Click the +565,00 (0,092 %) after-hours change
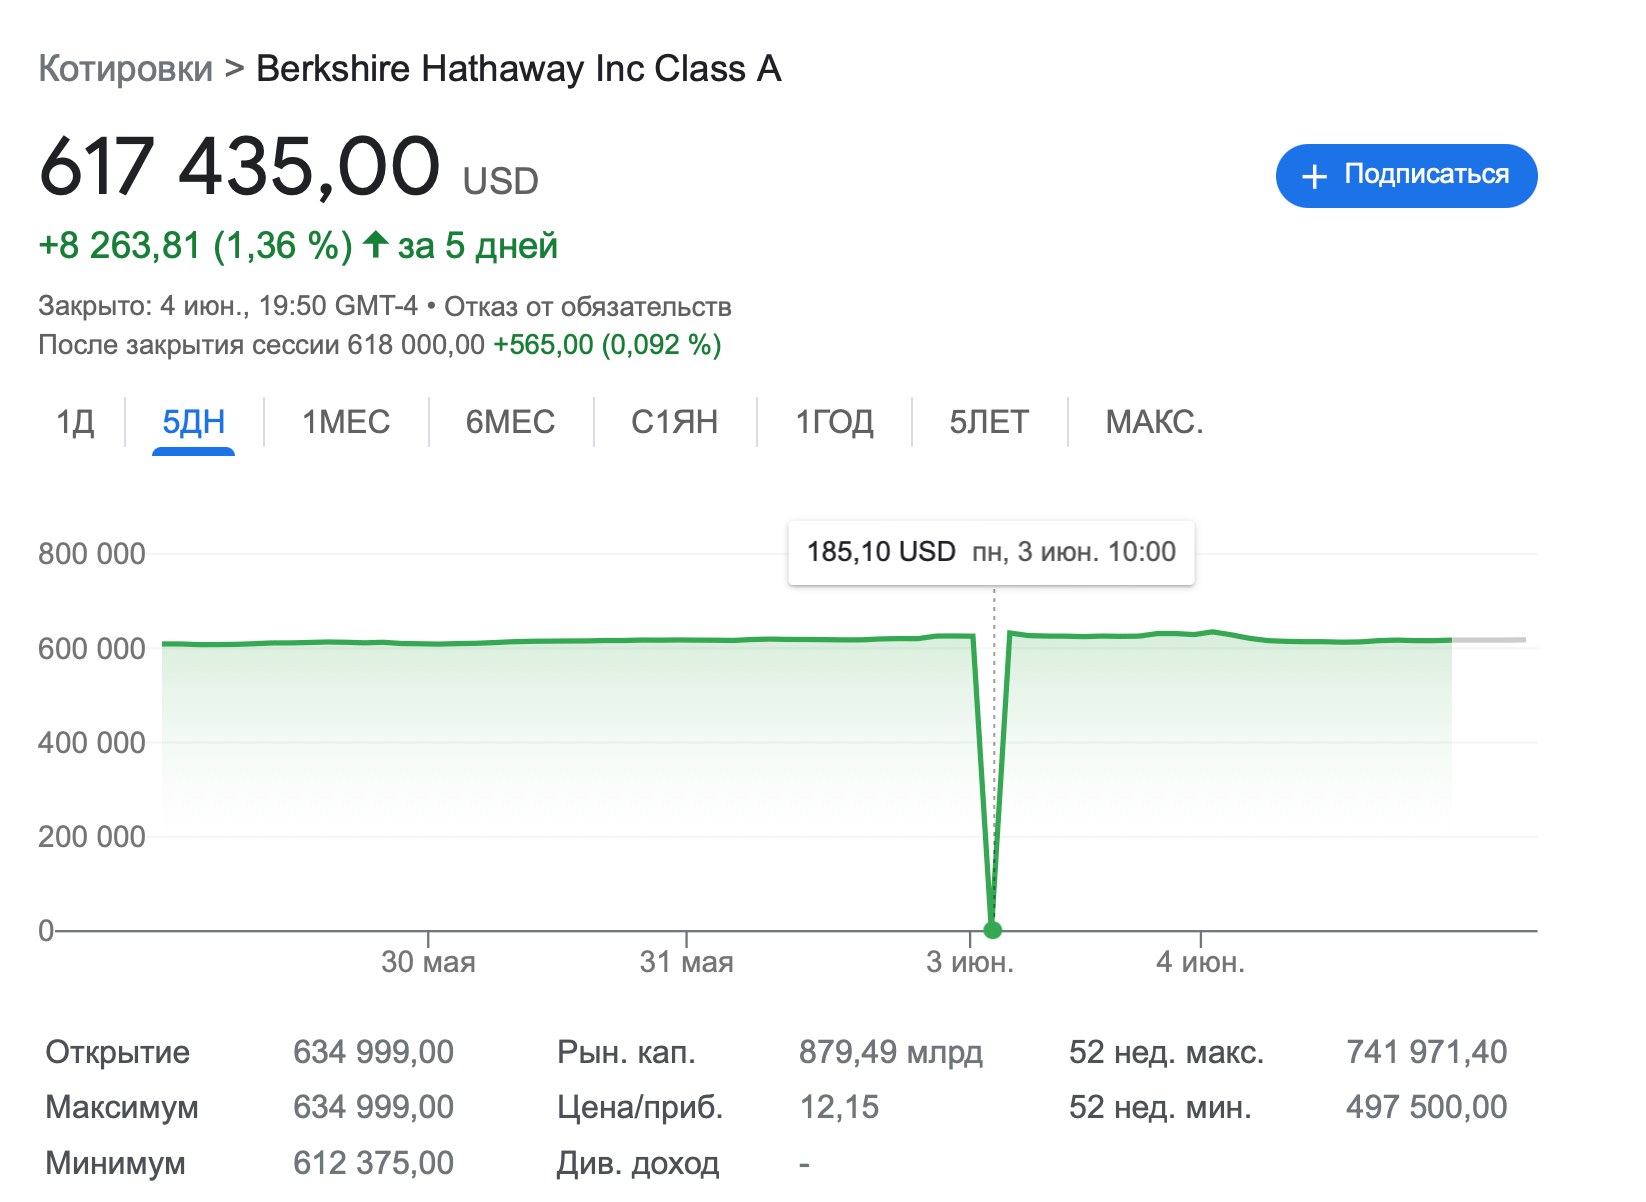Image resolution: width=1646 pixels, height=1202 pixels. [x=607, y=345]
